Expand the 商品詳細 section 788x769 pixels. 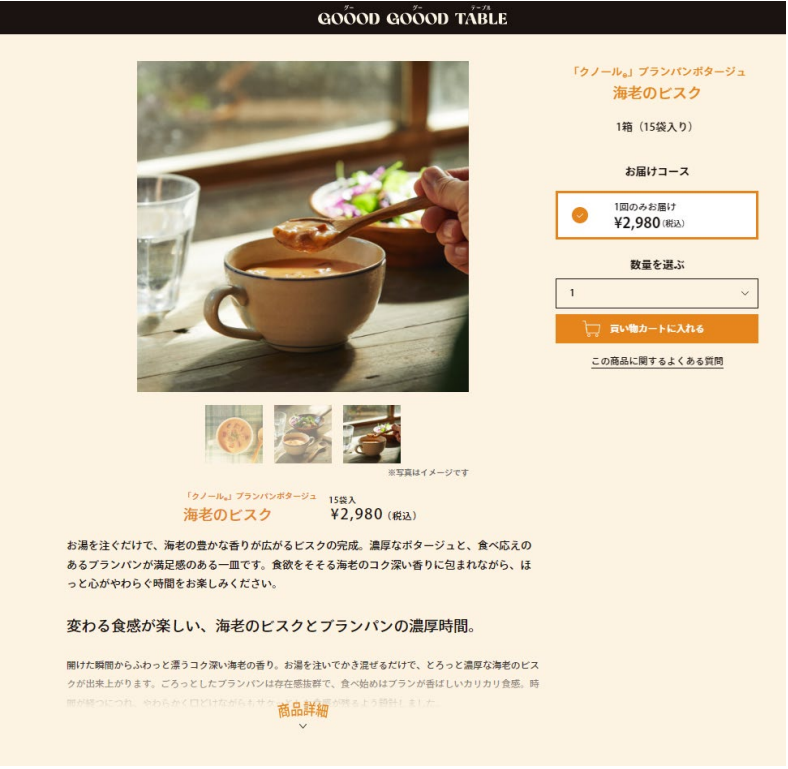click(x=303, y=710)
